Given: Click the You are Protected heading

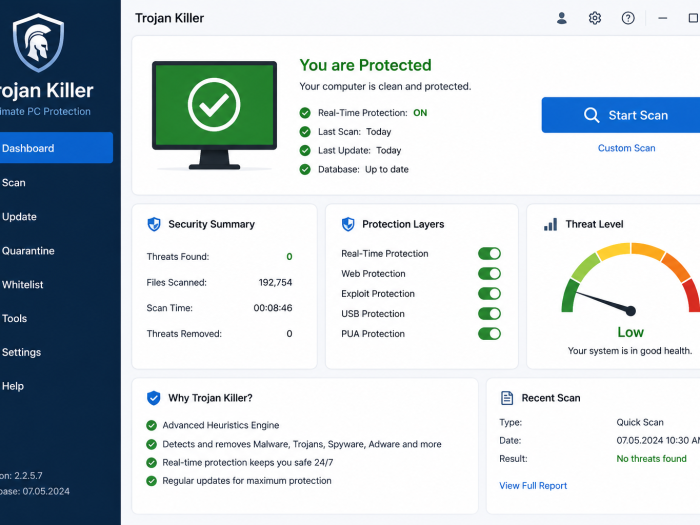Looking at the screenshot, I should coord(365,65).
